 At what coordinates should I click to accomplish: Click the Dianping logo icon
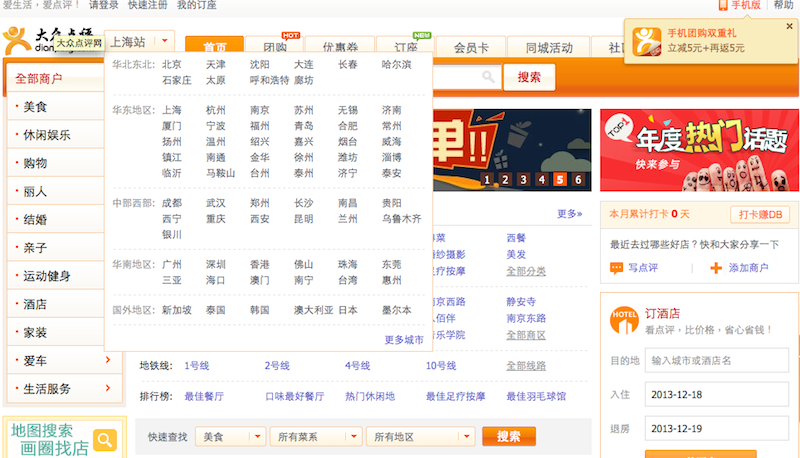pyautogui.click(x=16, y=40)
